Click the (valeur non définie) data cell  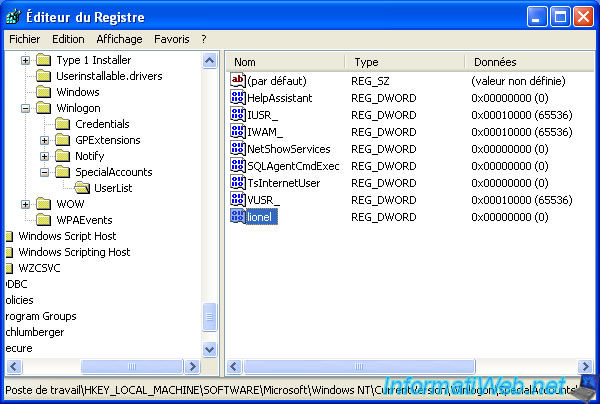518,81
